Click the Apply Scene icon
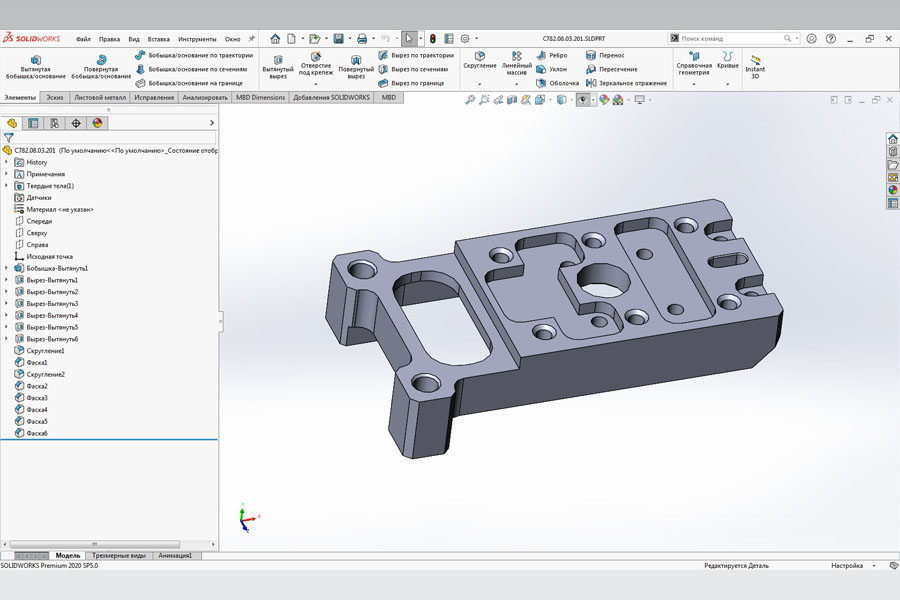Image resolution: width=900 pixels, height=600 pixels. pos(618,100)
